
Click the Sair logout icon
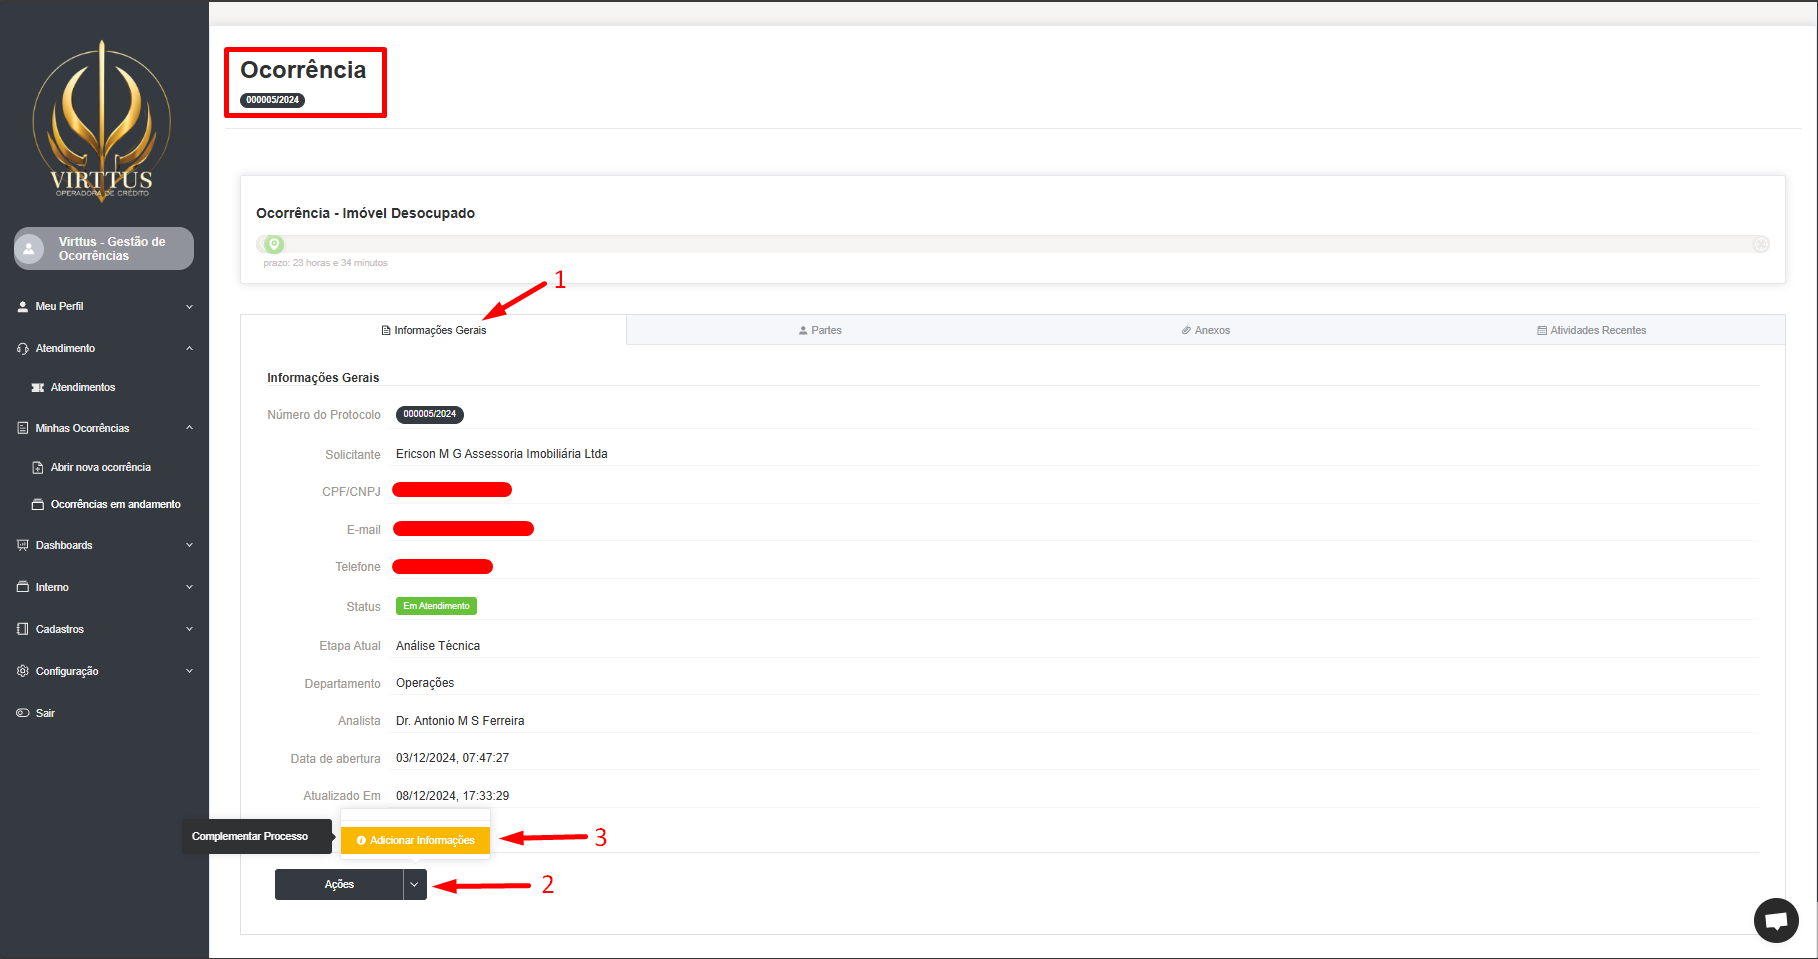[x=23, y=713]
